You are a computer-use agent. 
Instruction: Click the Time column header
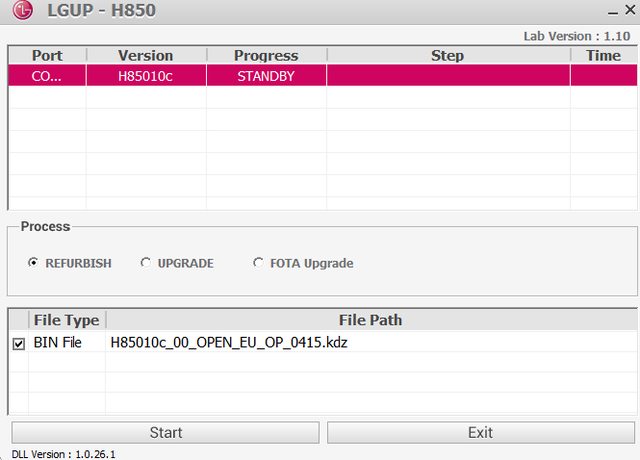click(603, 55)
